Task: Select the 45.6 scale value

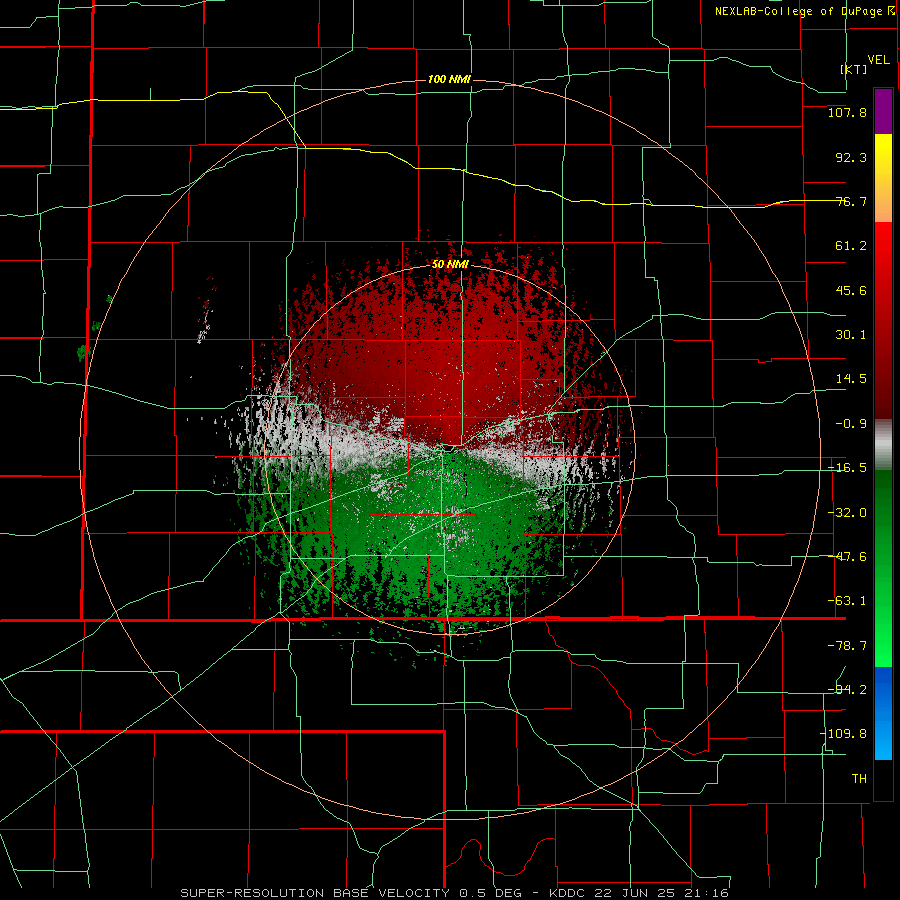Action: point(851,290)
